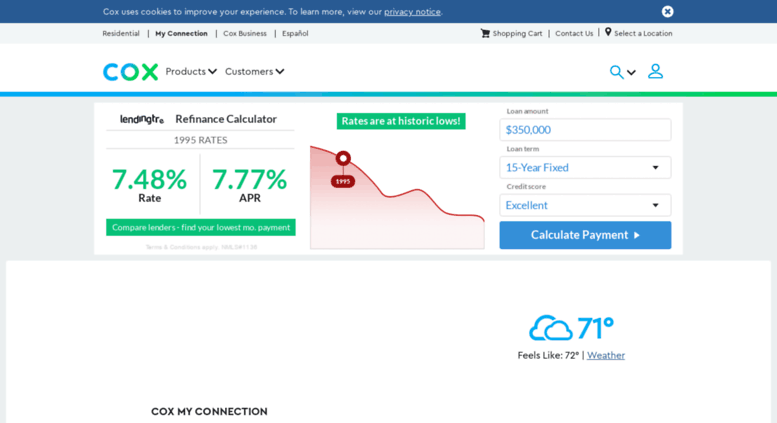Open the privacy notice link

coord(412,12)
